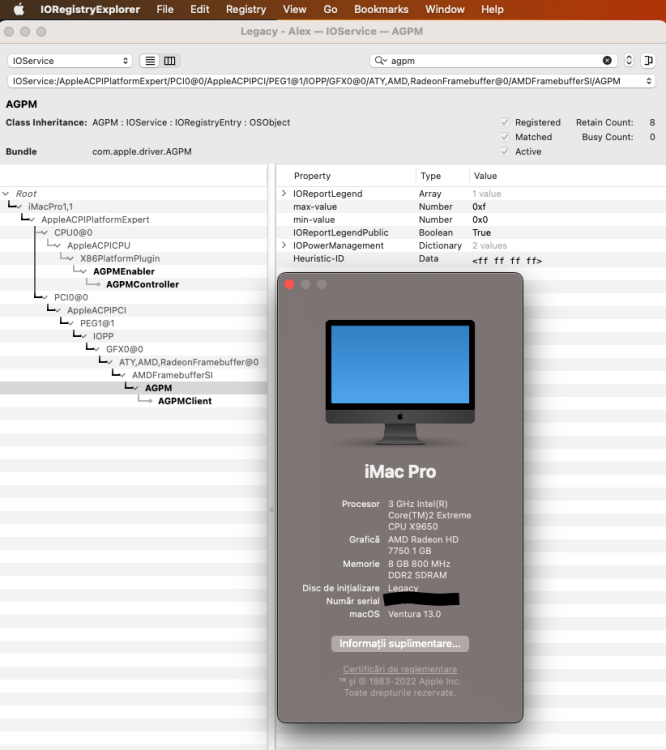Viewport: 666px width, 750px height.
Task: Open the Go menu
Action: 330,10
